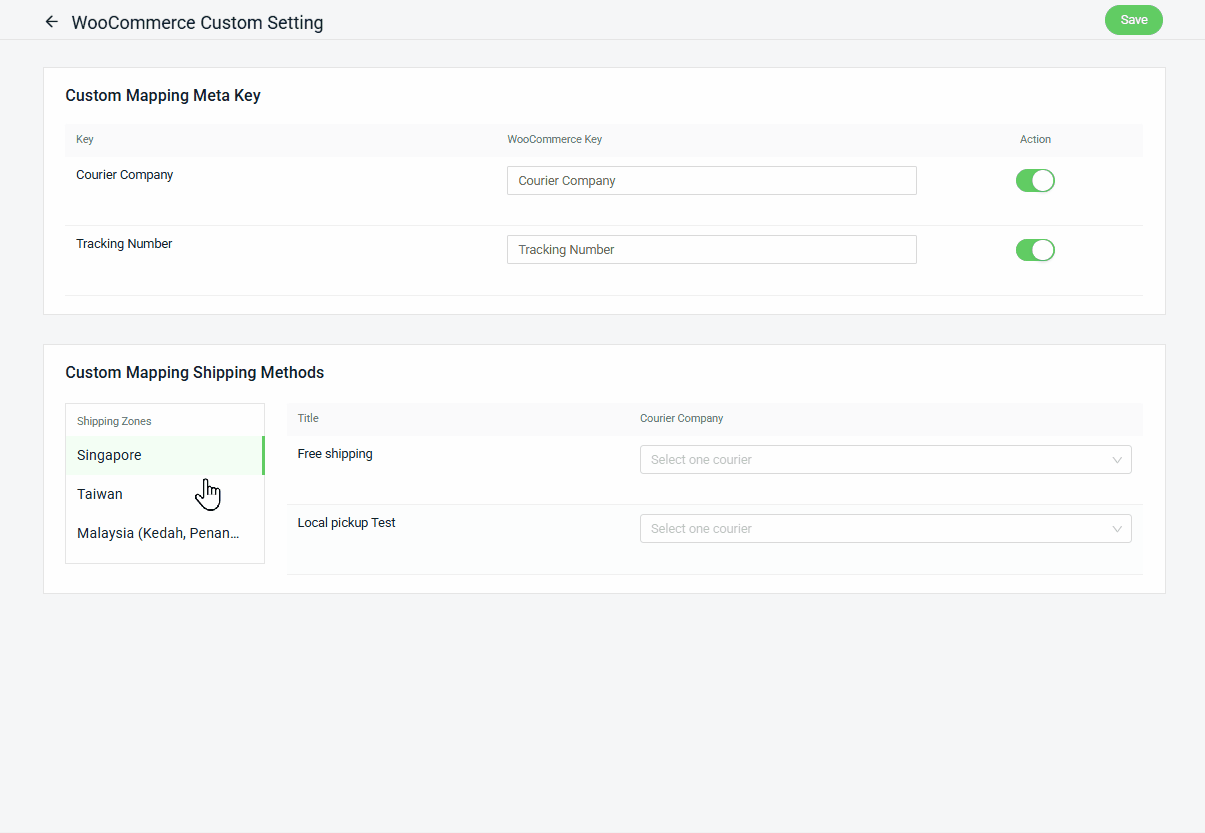Click the Custom Mapping Meta Key heading

(x=163, y=96)
